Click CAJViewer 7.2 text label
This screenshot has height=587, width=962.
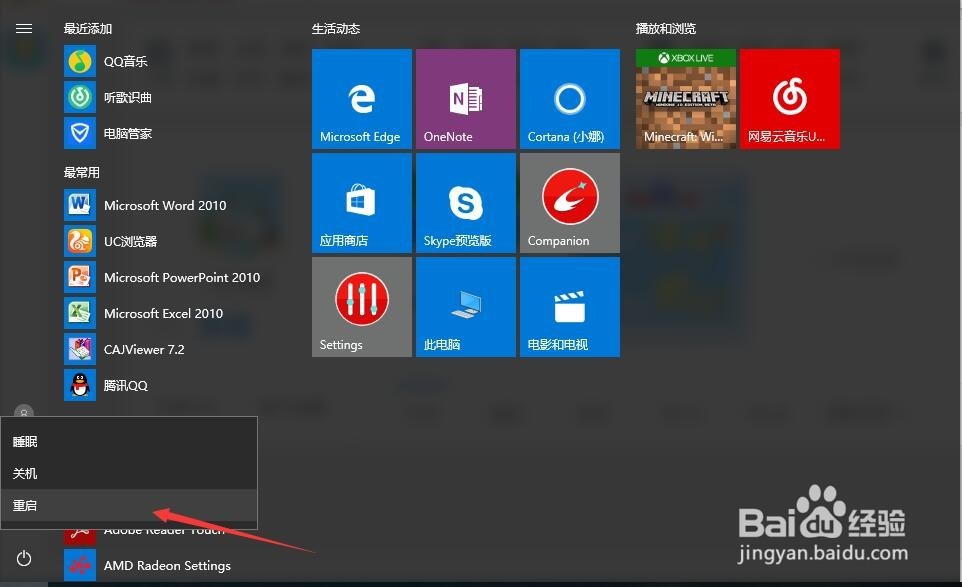tap(144, 350)
